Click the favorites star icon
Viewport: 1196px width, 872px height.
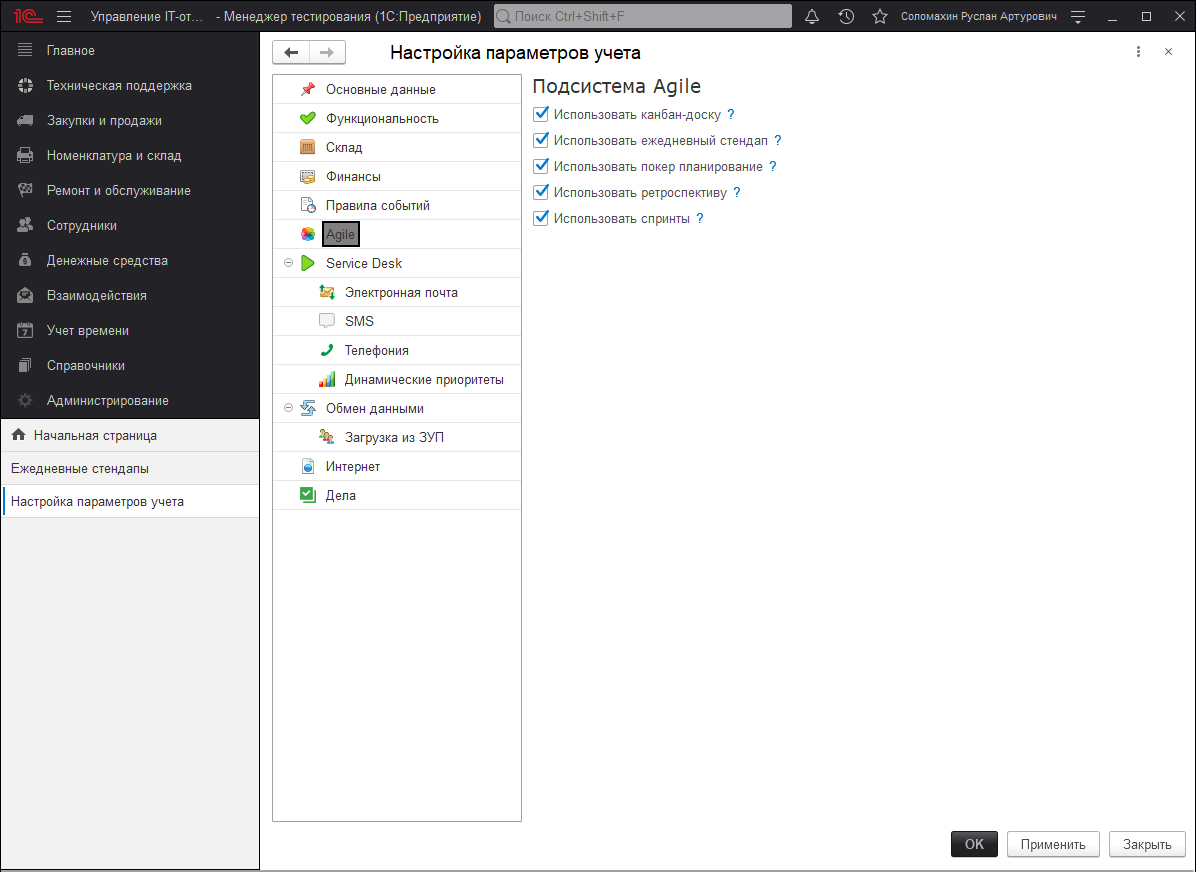(880, 17)
